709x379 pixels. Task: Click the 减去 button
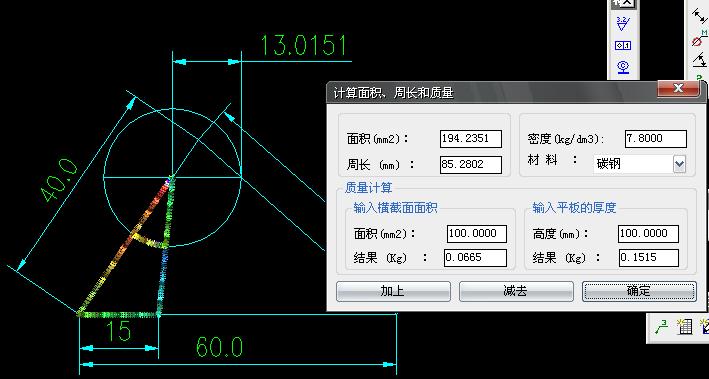[x=516, y=291]
